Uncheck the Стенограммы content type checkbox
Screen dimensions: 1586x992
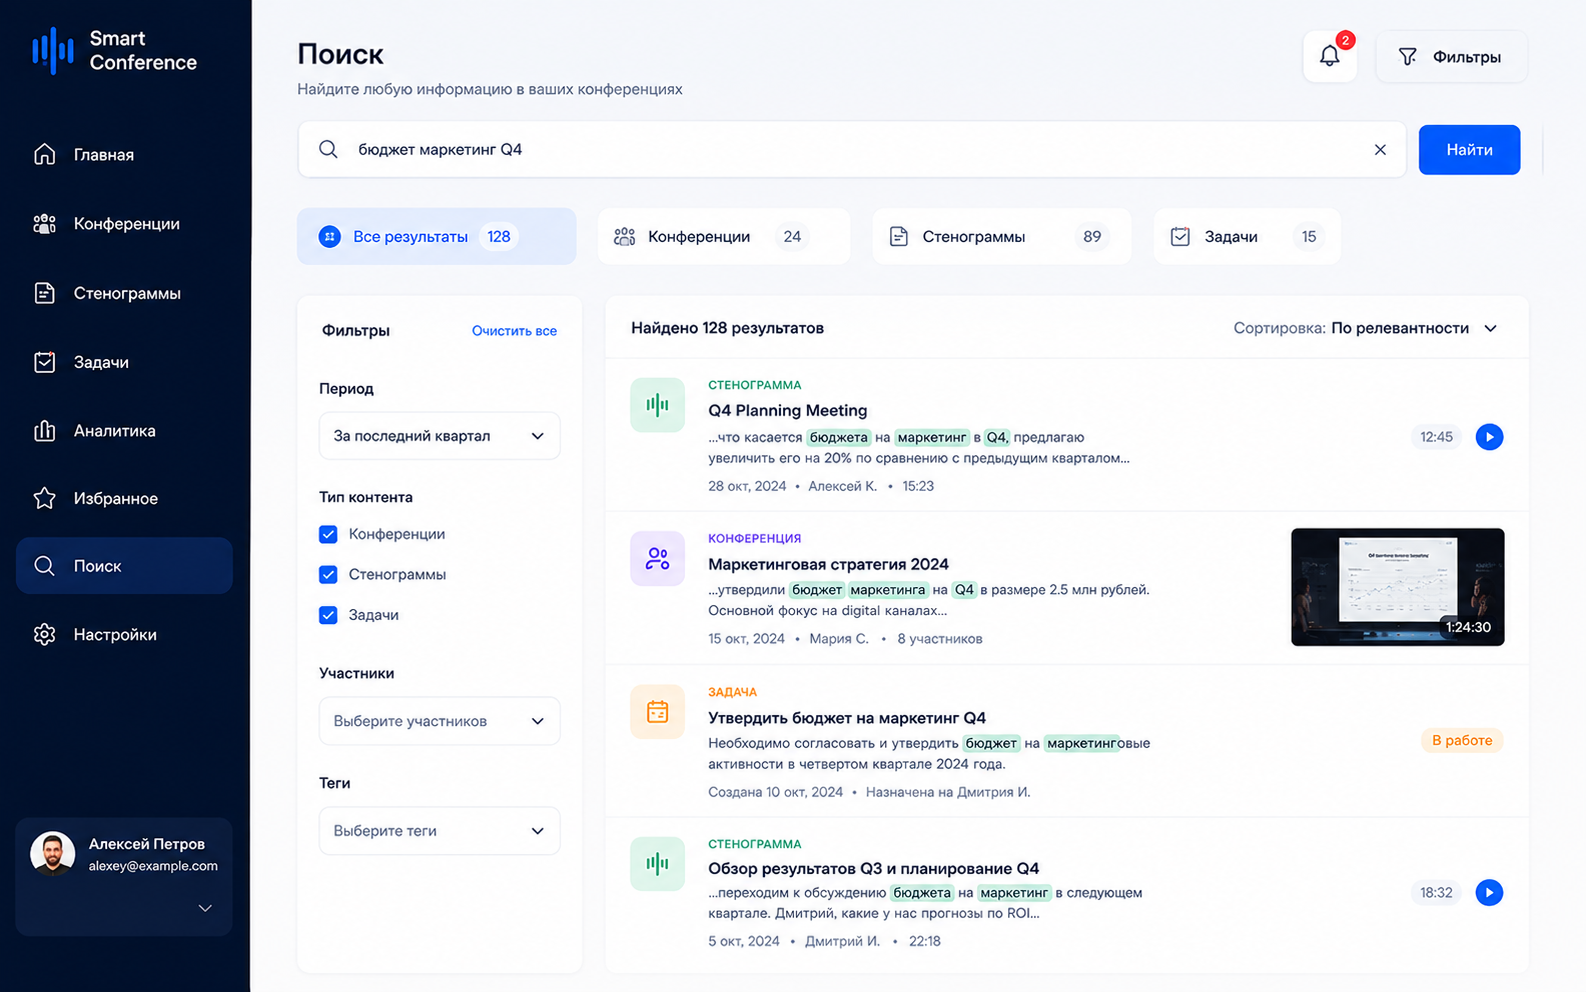[x=328, y=574]
